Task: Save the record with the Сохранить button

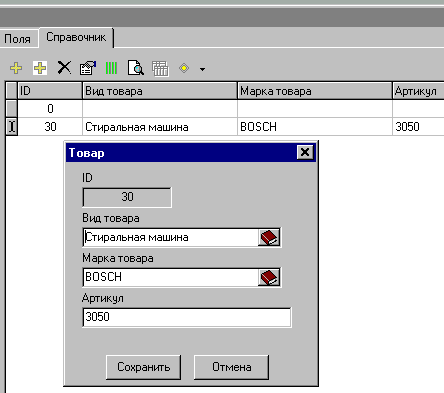Action: click(144, 367)
